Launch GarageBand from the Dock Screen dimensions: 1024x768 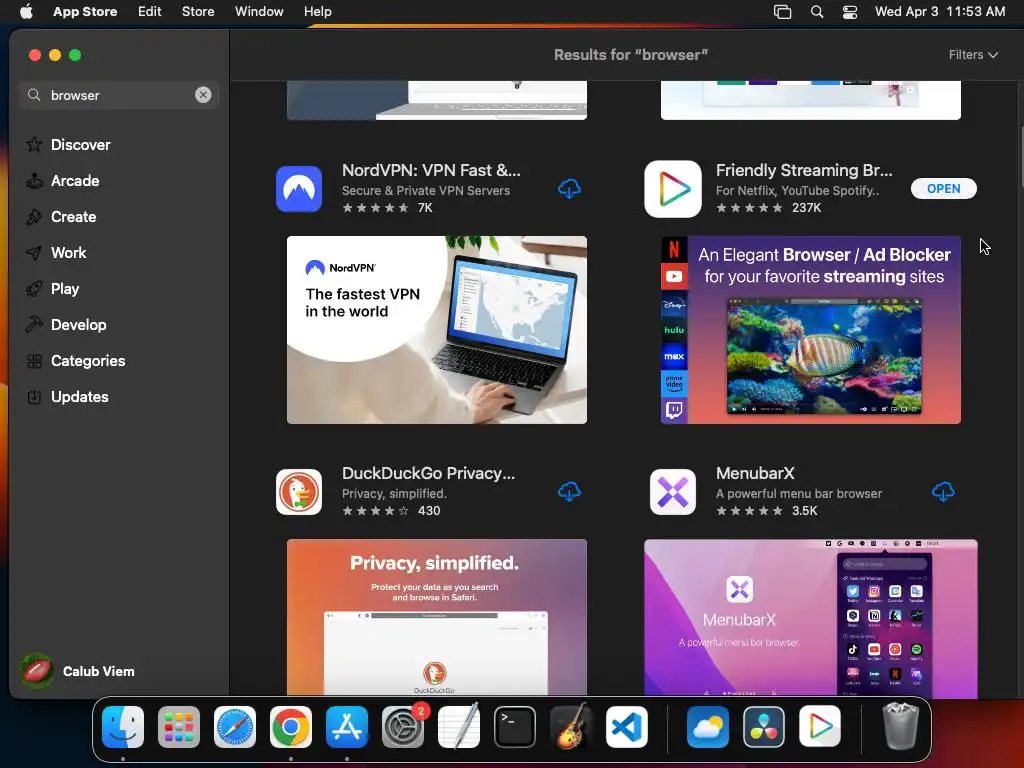[571, 727]
